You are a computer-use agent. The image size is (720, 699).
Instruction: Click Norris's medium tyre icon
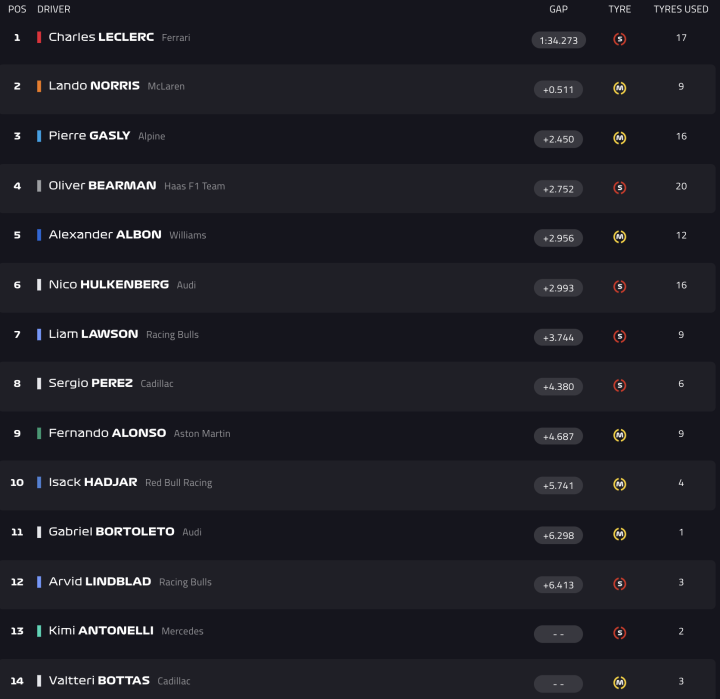coord(619,88)
